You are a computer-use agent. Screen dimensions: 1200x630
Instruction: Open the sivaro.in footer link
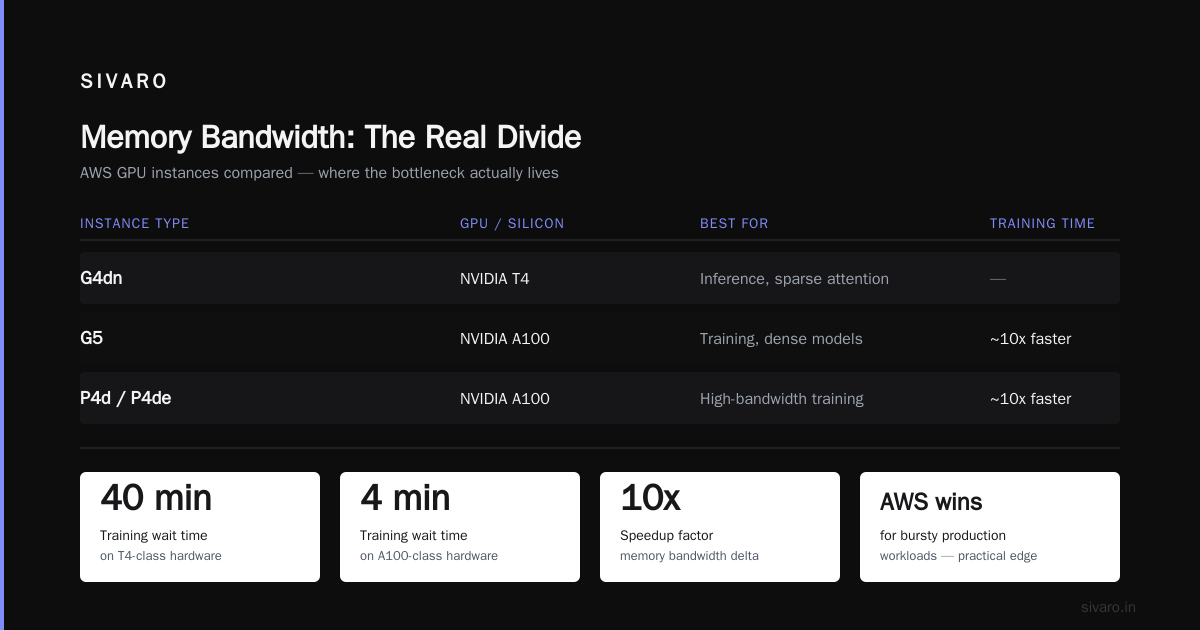1108,607
